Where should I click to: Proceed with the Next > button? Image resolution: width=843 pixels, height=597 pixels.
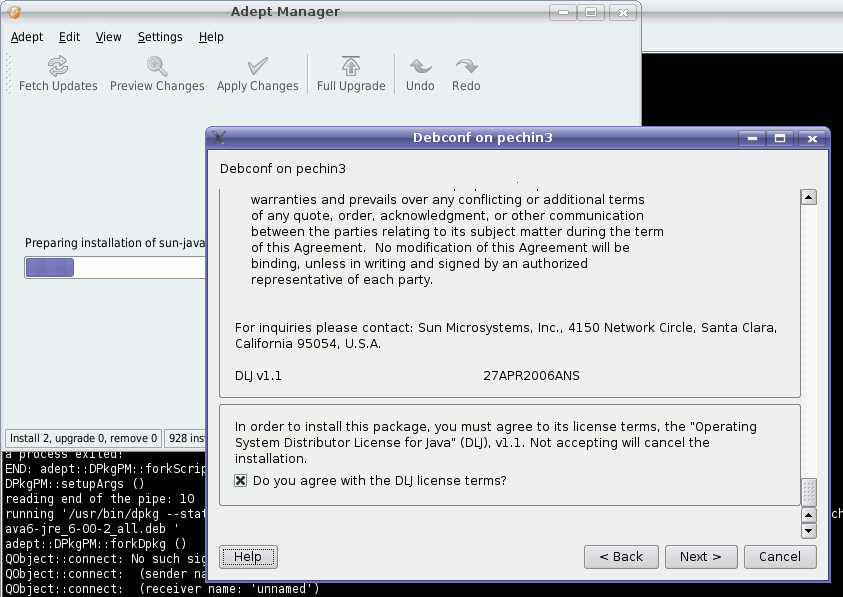[701, 557]
